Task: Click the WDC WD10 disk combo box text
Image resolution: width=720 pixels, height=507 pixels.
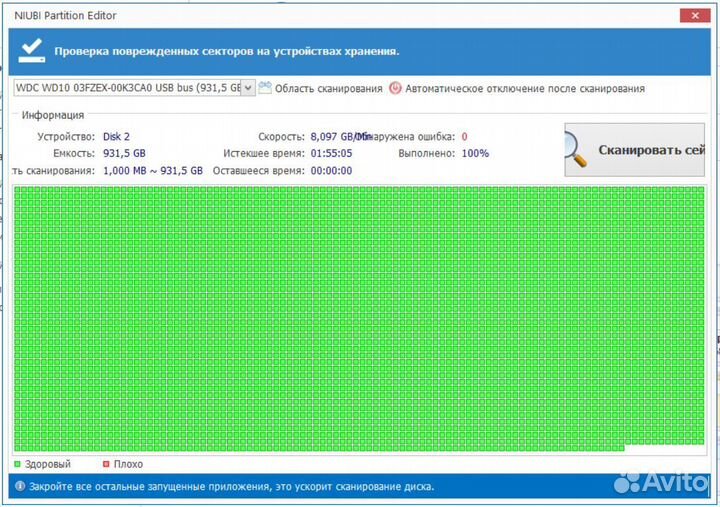Action: pyautogui.click(x=128, y=88)
